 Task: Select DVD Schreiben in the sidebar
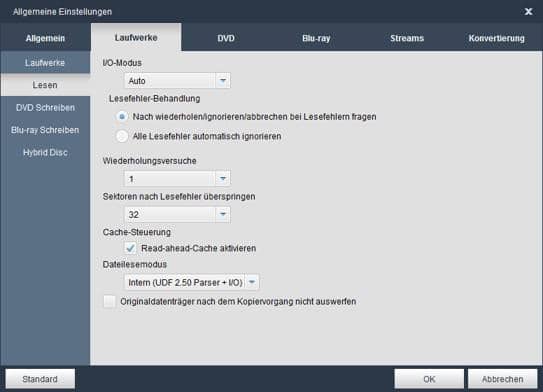click(x=45, y=108)
